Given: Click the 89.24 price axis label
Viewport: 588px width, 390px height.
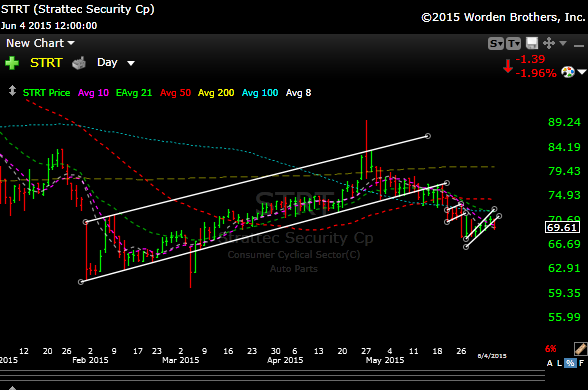Looking at the screenshot, I should click(x=564, y=122).
